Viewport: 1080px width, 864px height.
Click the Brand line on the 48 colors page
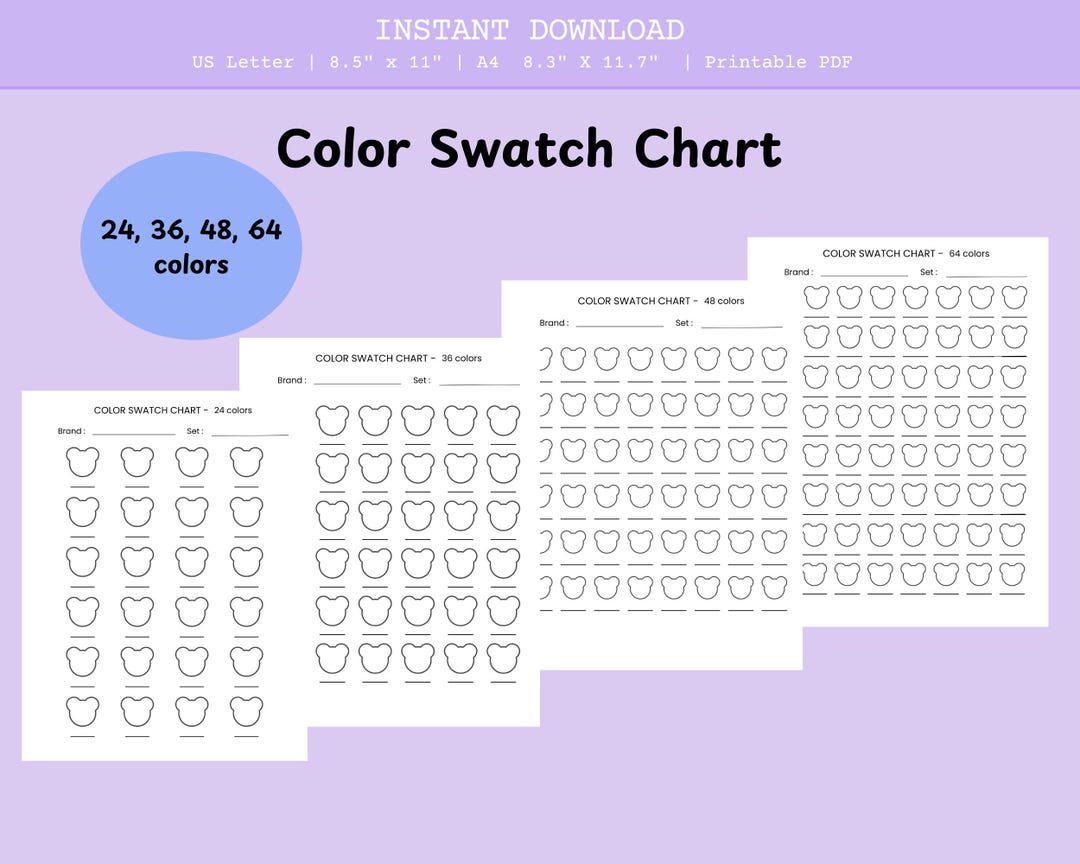pos(619,325)
